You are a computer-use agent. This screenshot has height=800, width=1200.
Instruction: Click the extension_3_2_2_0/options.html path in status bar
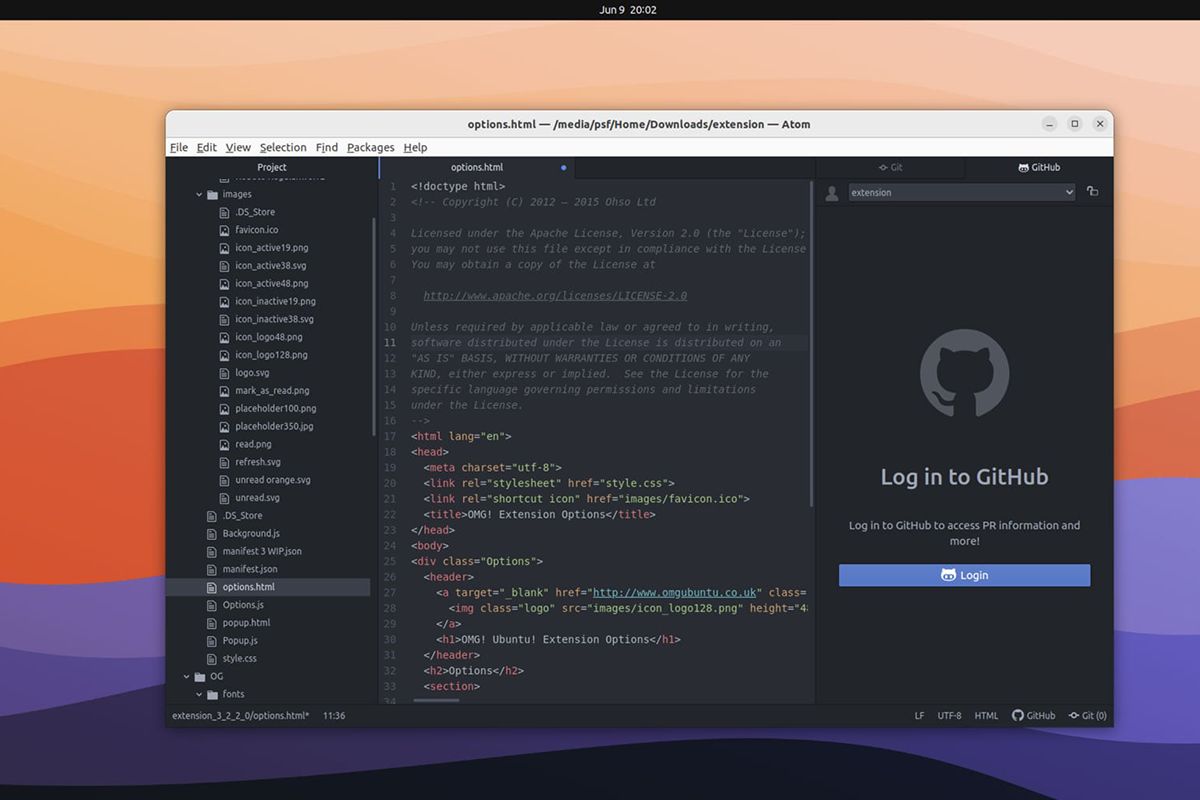(241, 716)
